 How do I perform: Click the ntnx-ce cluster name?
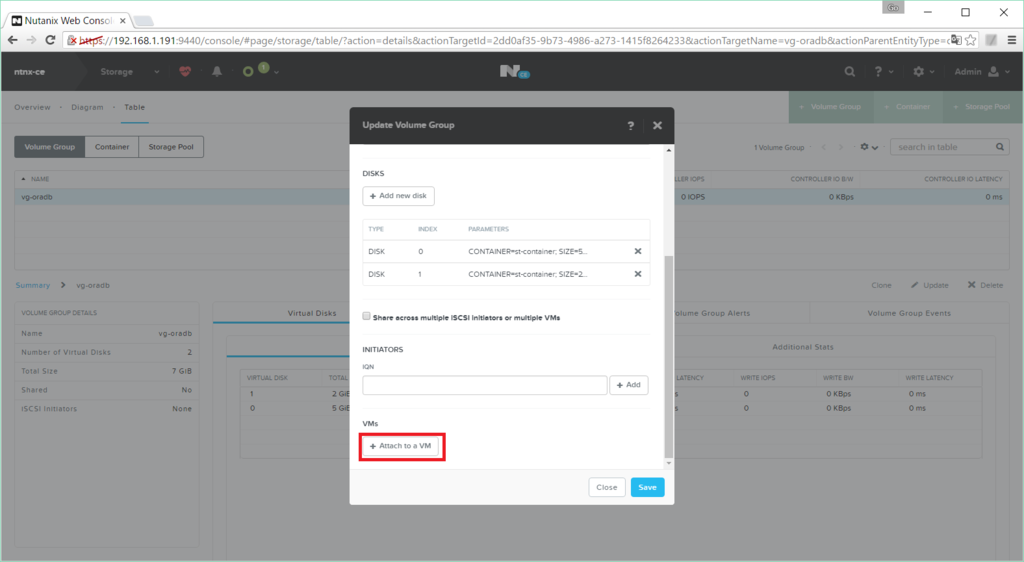[29, 72]
